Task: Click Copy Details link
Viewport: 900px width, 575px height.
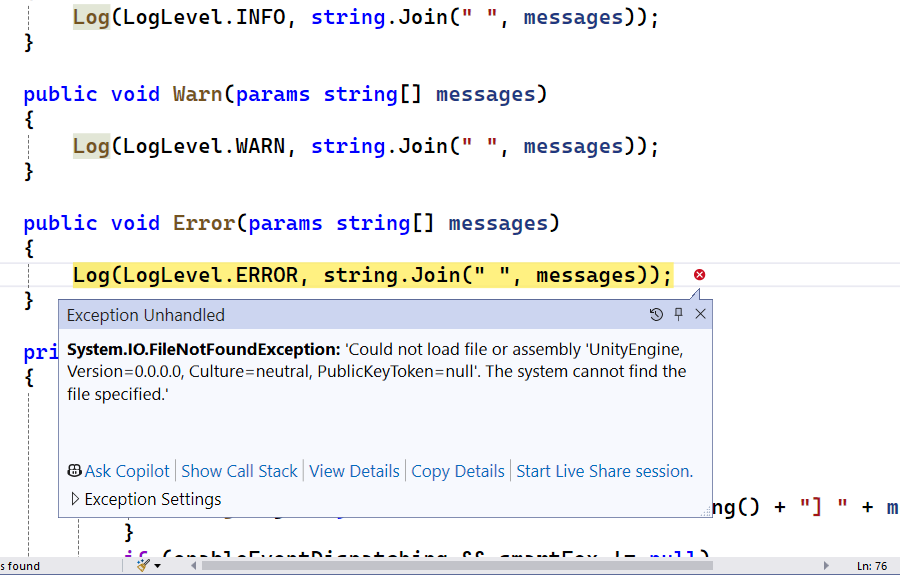Action: [x=458, y=471]
